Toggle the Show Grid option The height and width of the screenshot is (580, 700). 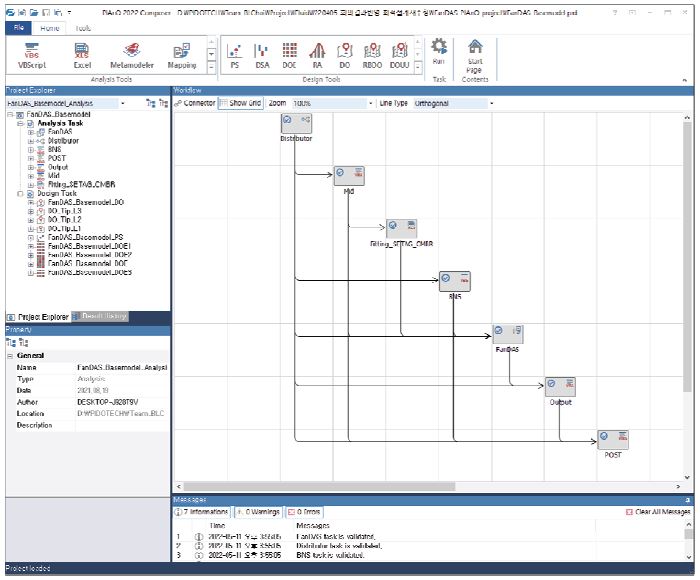(240, 103)
